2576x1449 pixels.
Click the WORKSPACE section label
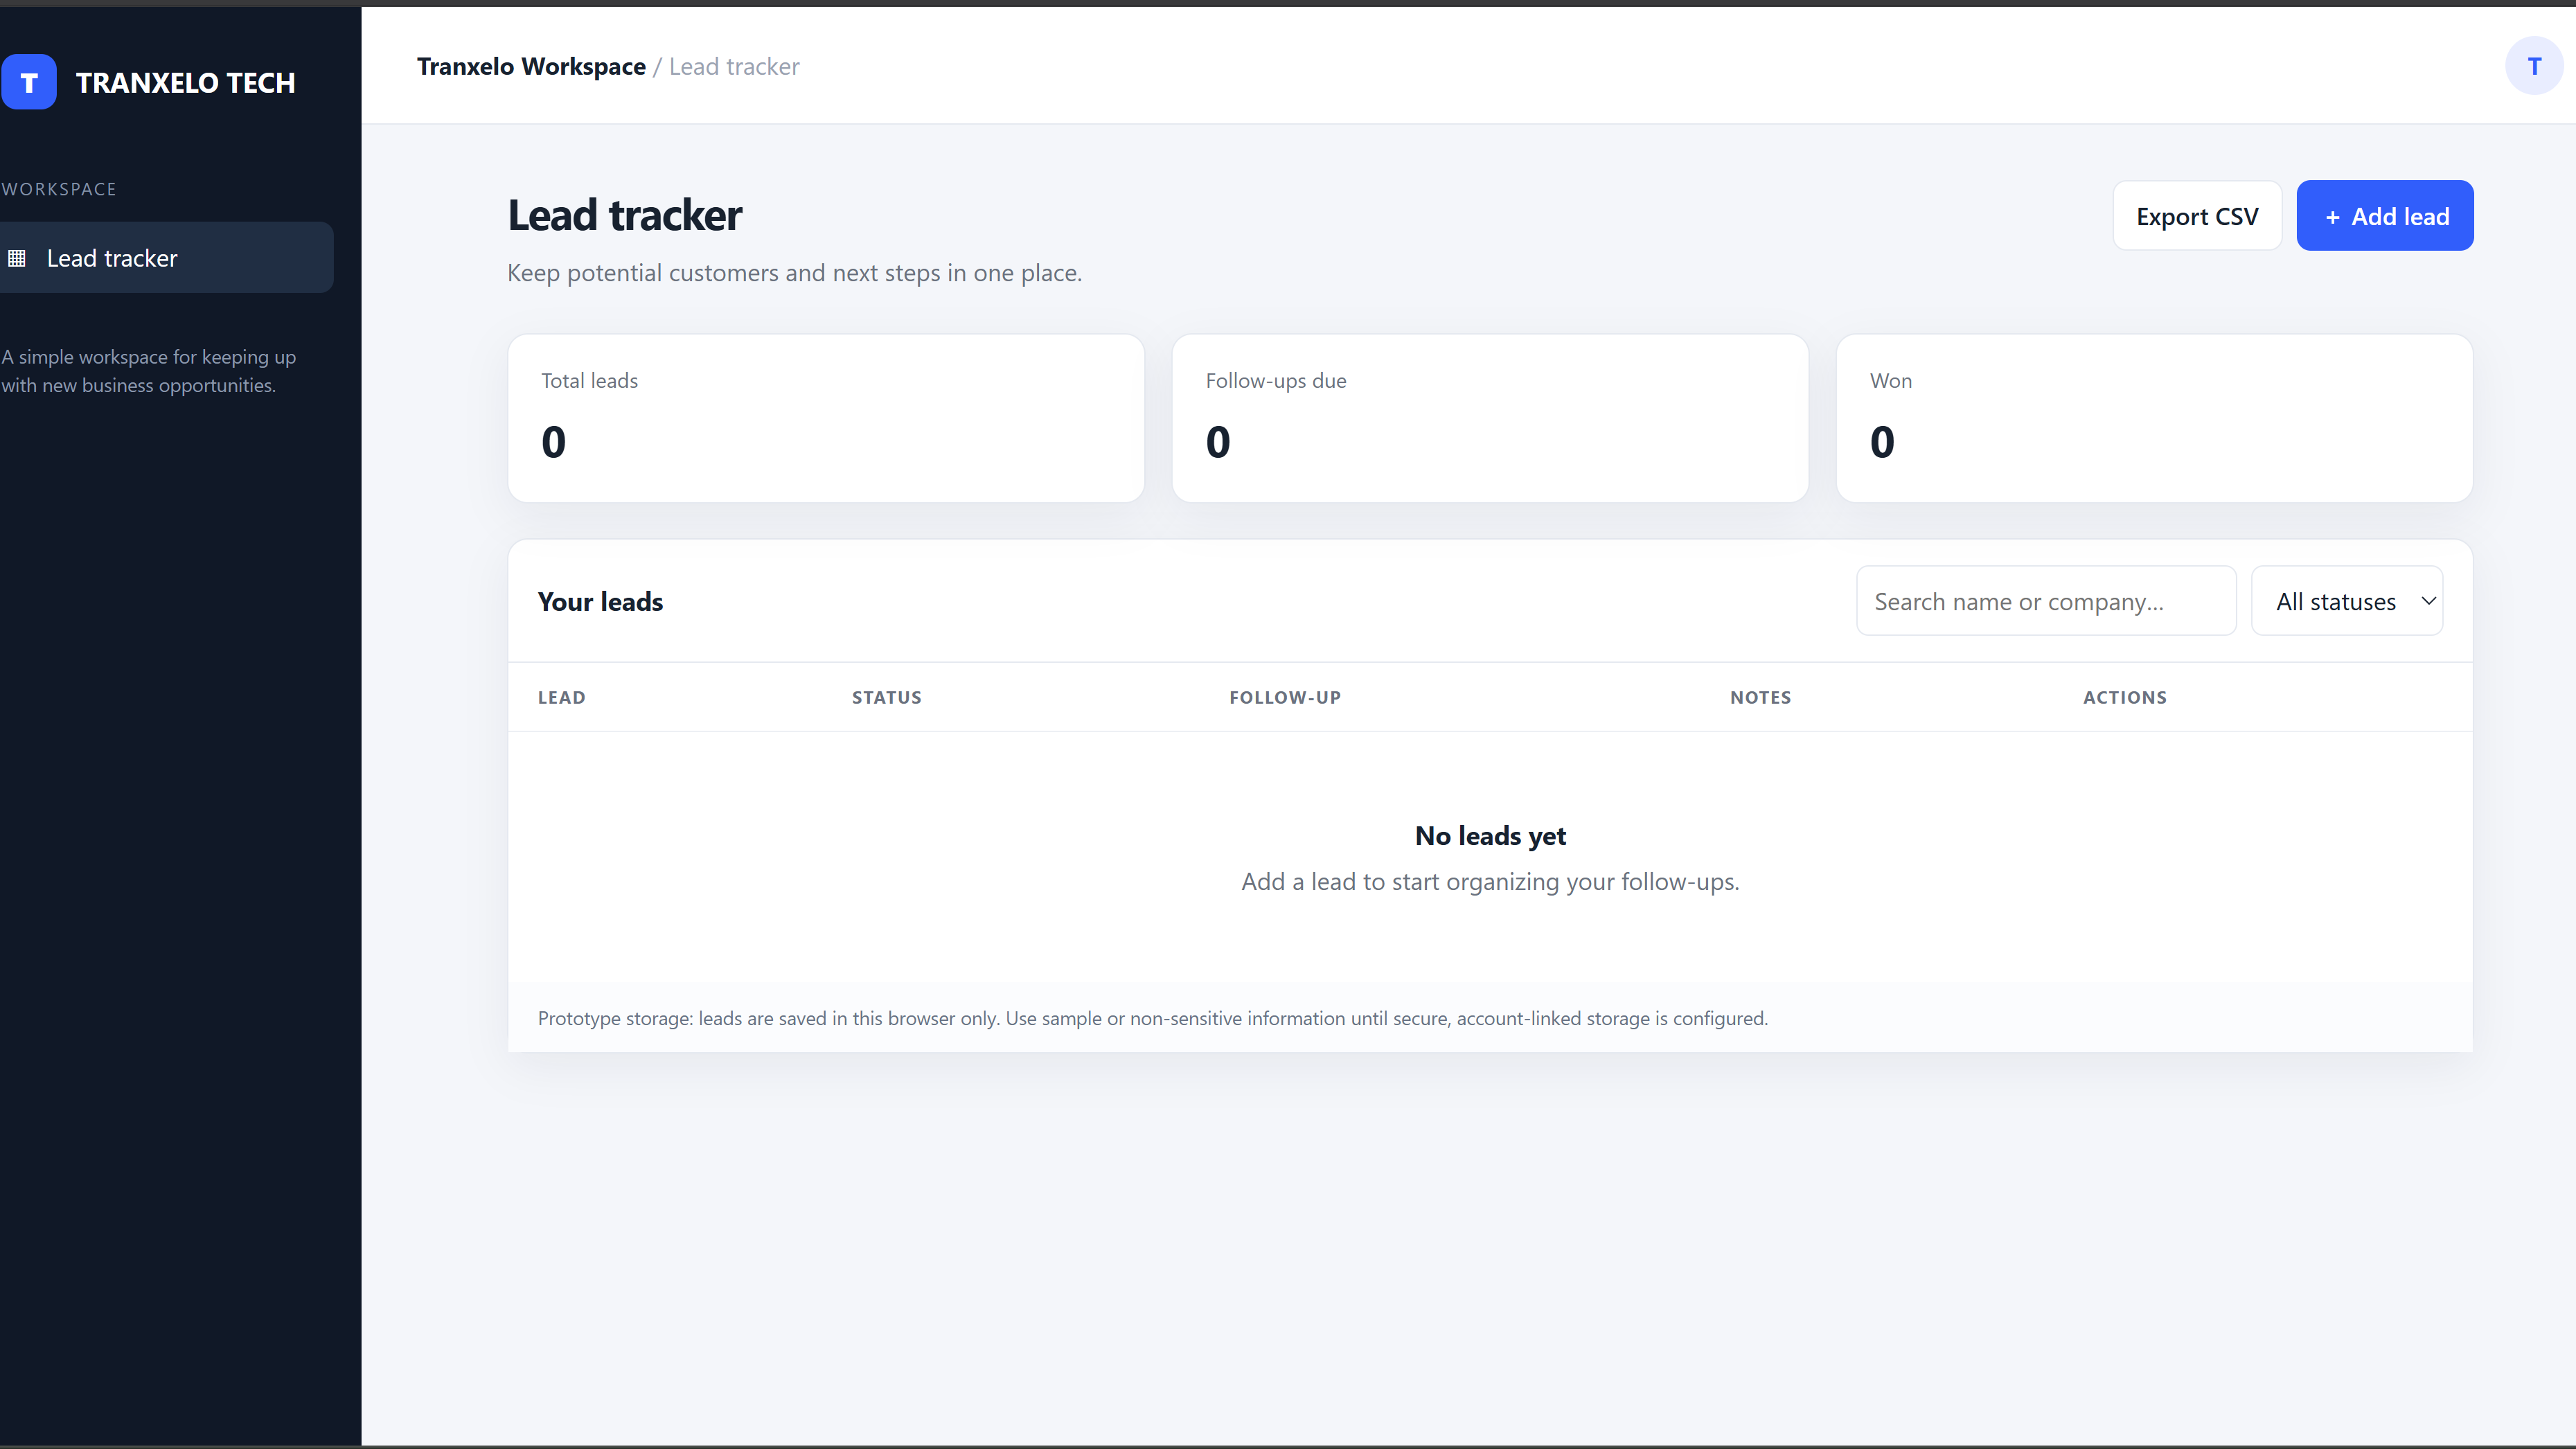pos(59,189)
